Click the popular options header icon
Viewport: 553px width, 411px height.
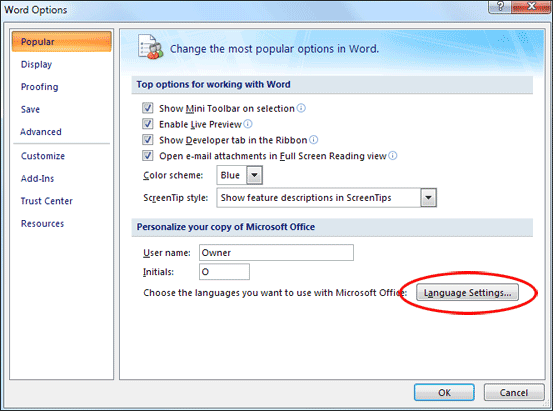[151, 47]
